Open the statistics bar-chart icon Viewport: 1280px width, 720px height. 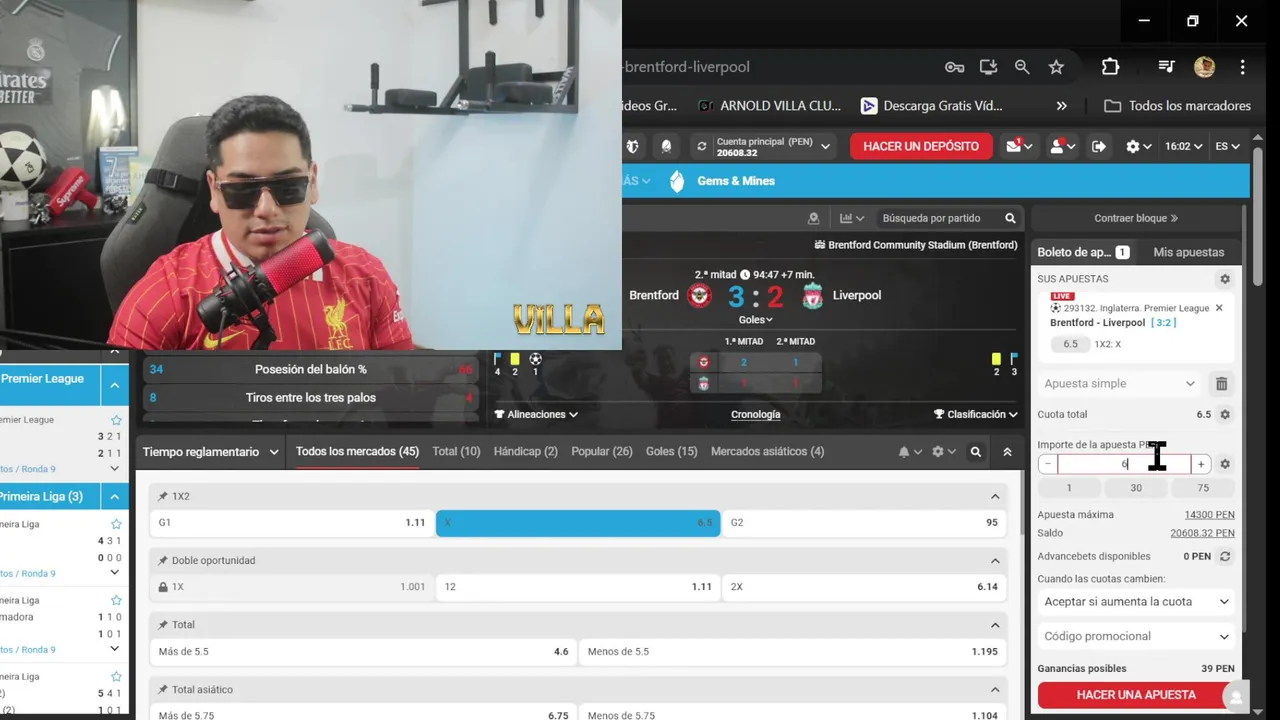pyautogui.click(x=847, y=218)
